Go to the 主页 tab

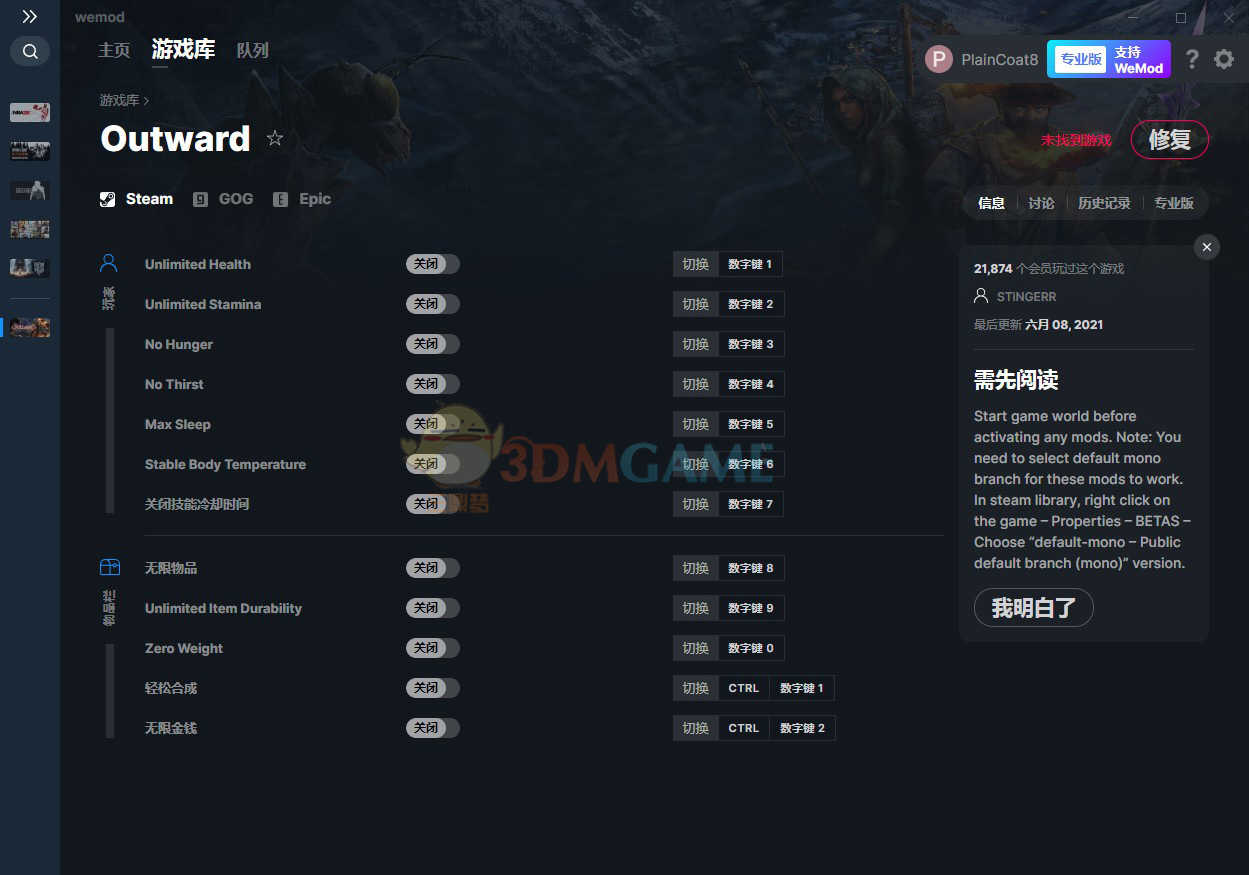[114, 50]
